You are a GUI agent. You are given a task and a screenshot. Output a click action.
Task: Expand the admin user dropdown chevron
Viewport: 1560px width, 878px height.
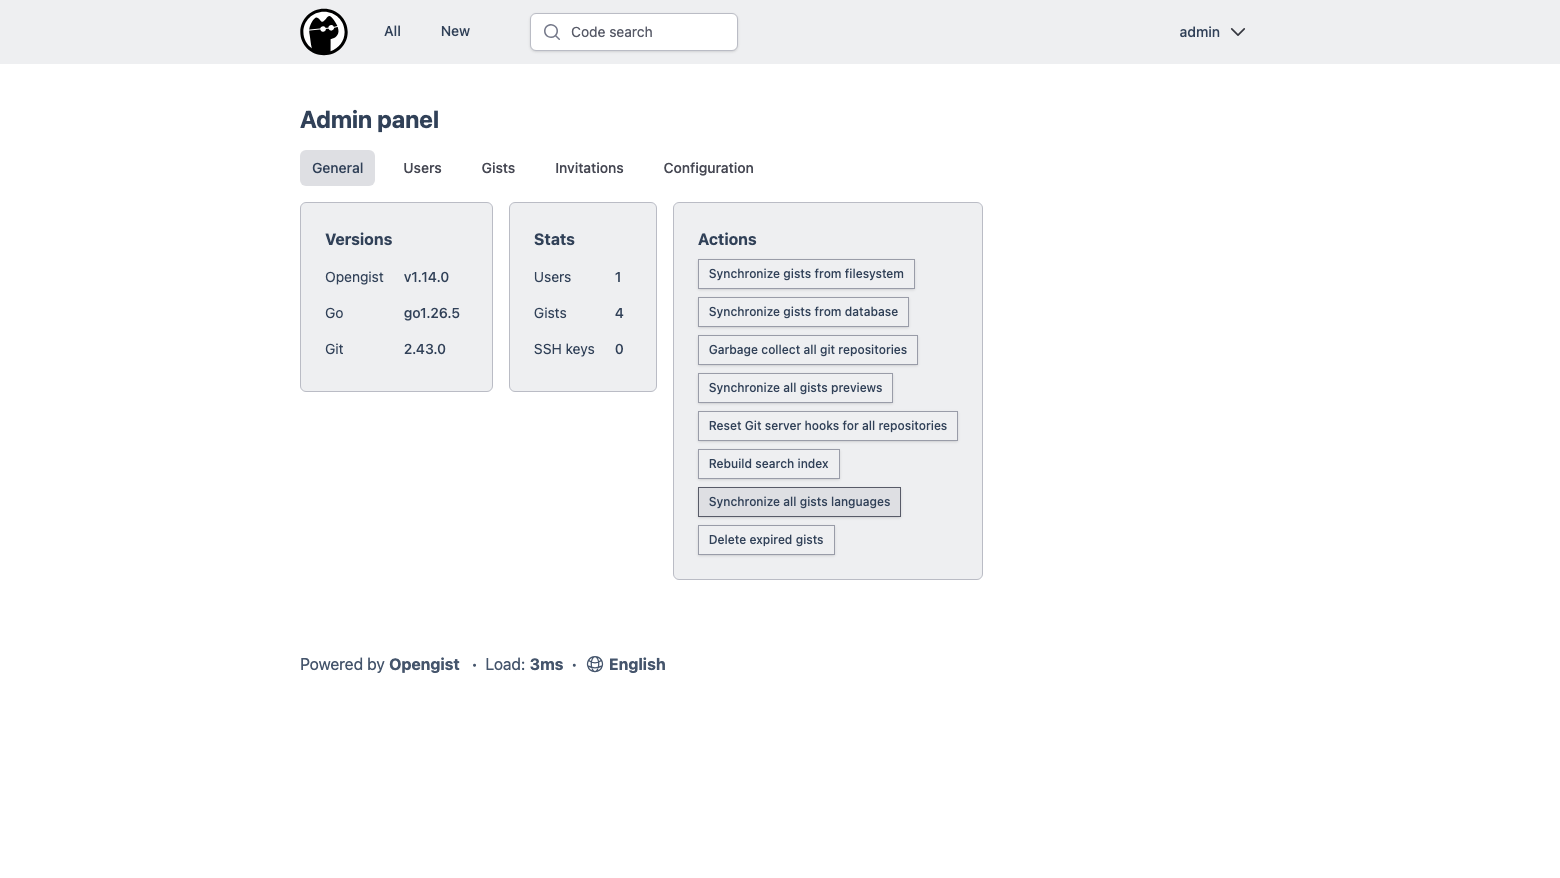(1238, 32)
